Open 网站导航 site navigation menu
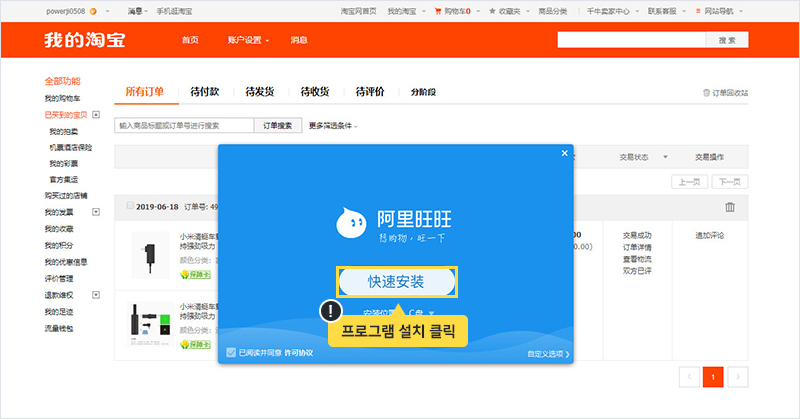This screenshot has width=800, height=419. (719, 11)
